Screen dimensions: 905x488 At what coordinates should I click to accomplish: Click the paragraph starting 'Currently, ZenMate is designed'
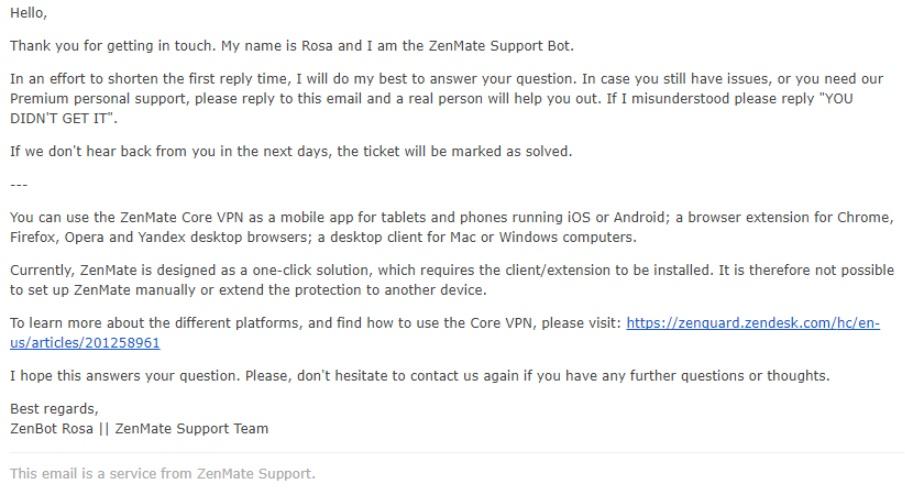pyautogui.click(x=452, y=280)
